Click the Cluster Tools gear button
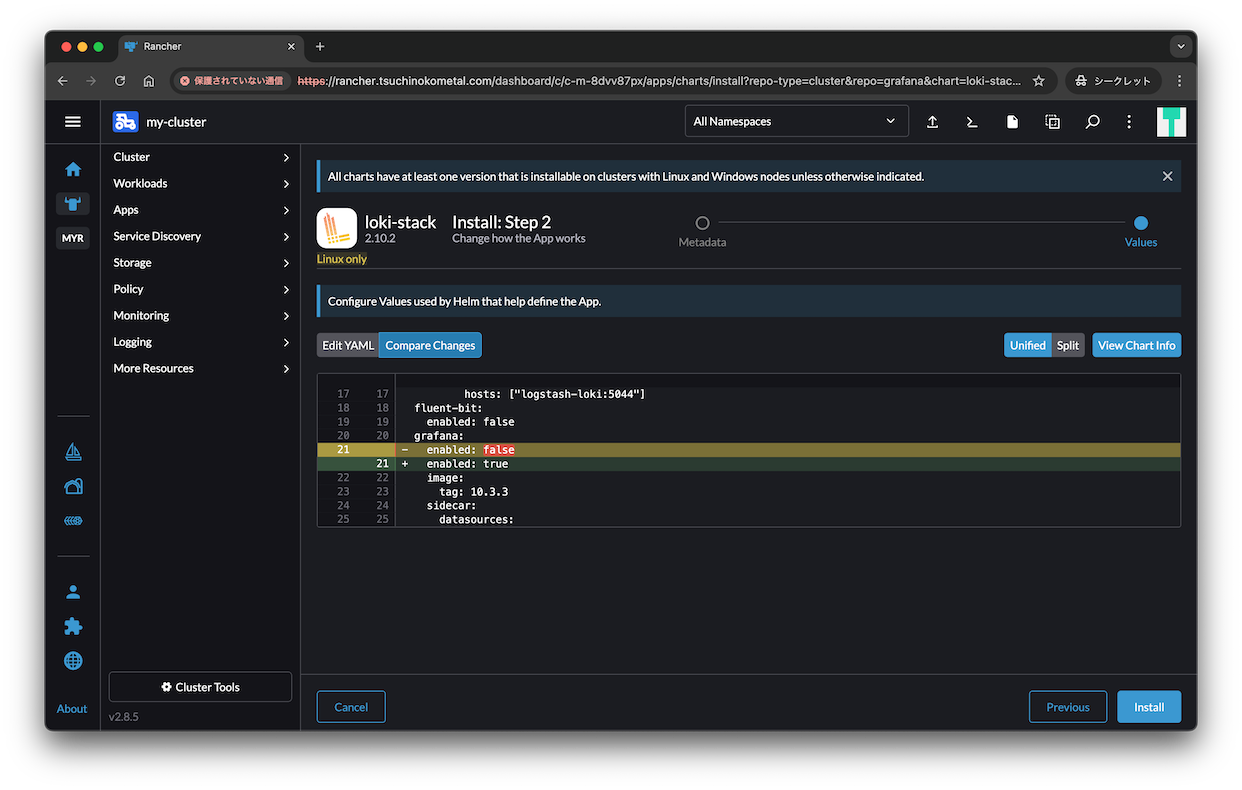This screenshot has width=1242, height=790. pos(200,687)
